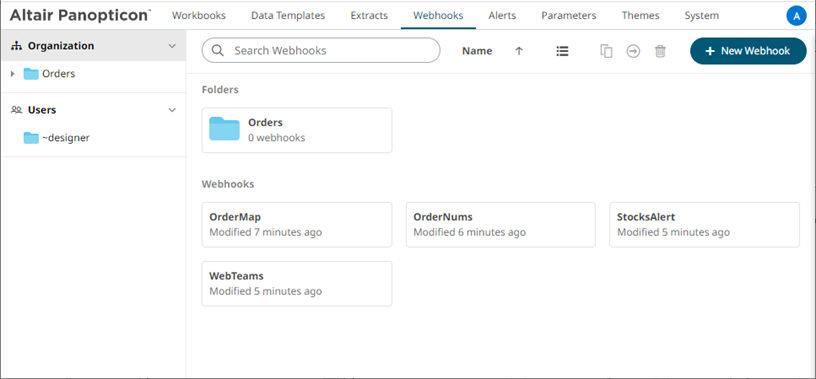
Task: Open the OrderMap webhook card
Action: [x=297, y=224]
